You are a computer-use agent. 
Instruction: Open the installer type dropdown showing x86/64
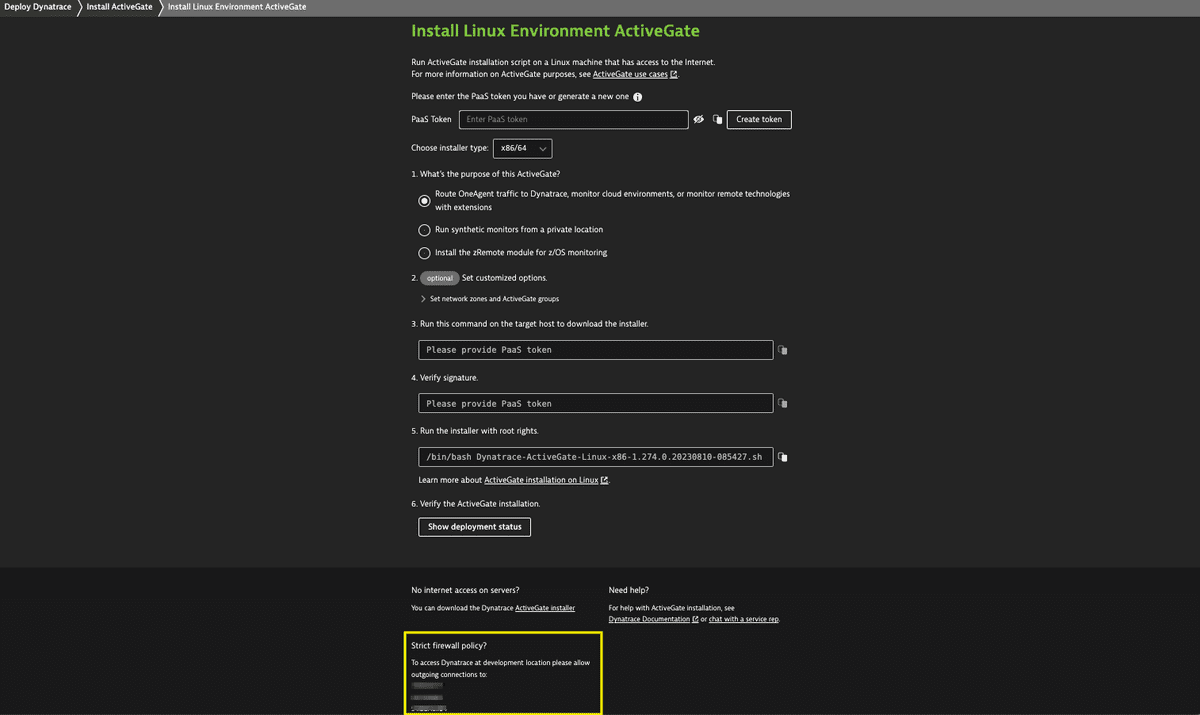522,147
